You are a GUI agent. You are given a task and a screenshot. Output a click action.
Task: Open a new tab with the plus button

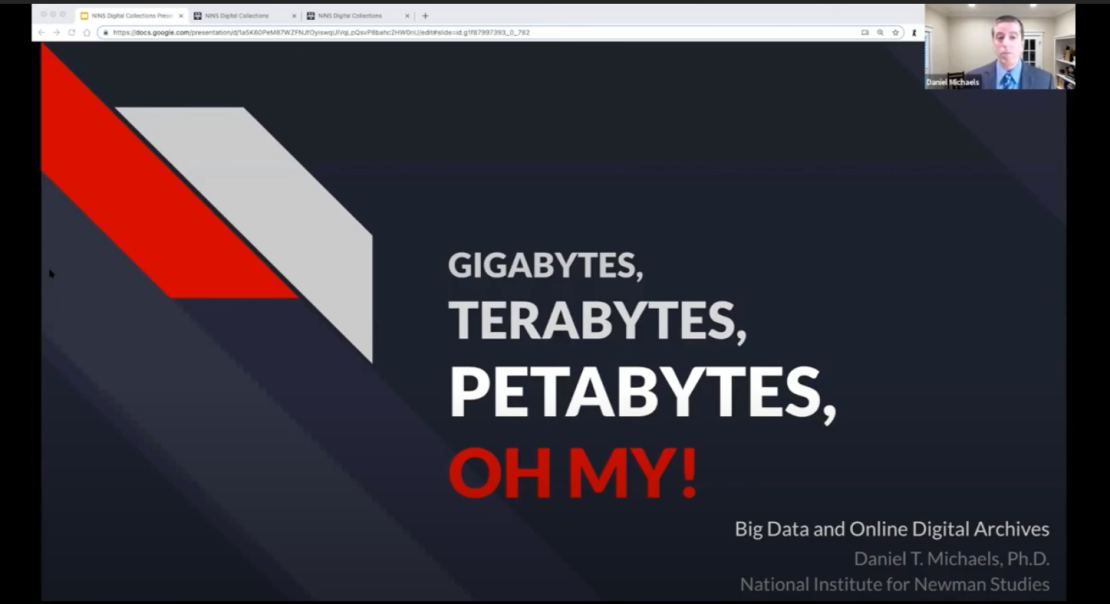click(x=424, y=16)
